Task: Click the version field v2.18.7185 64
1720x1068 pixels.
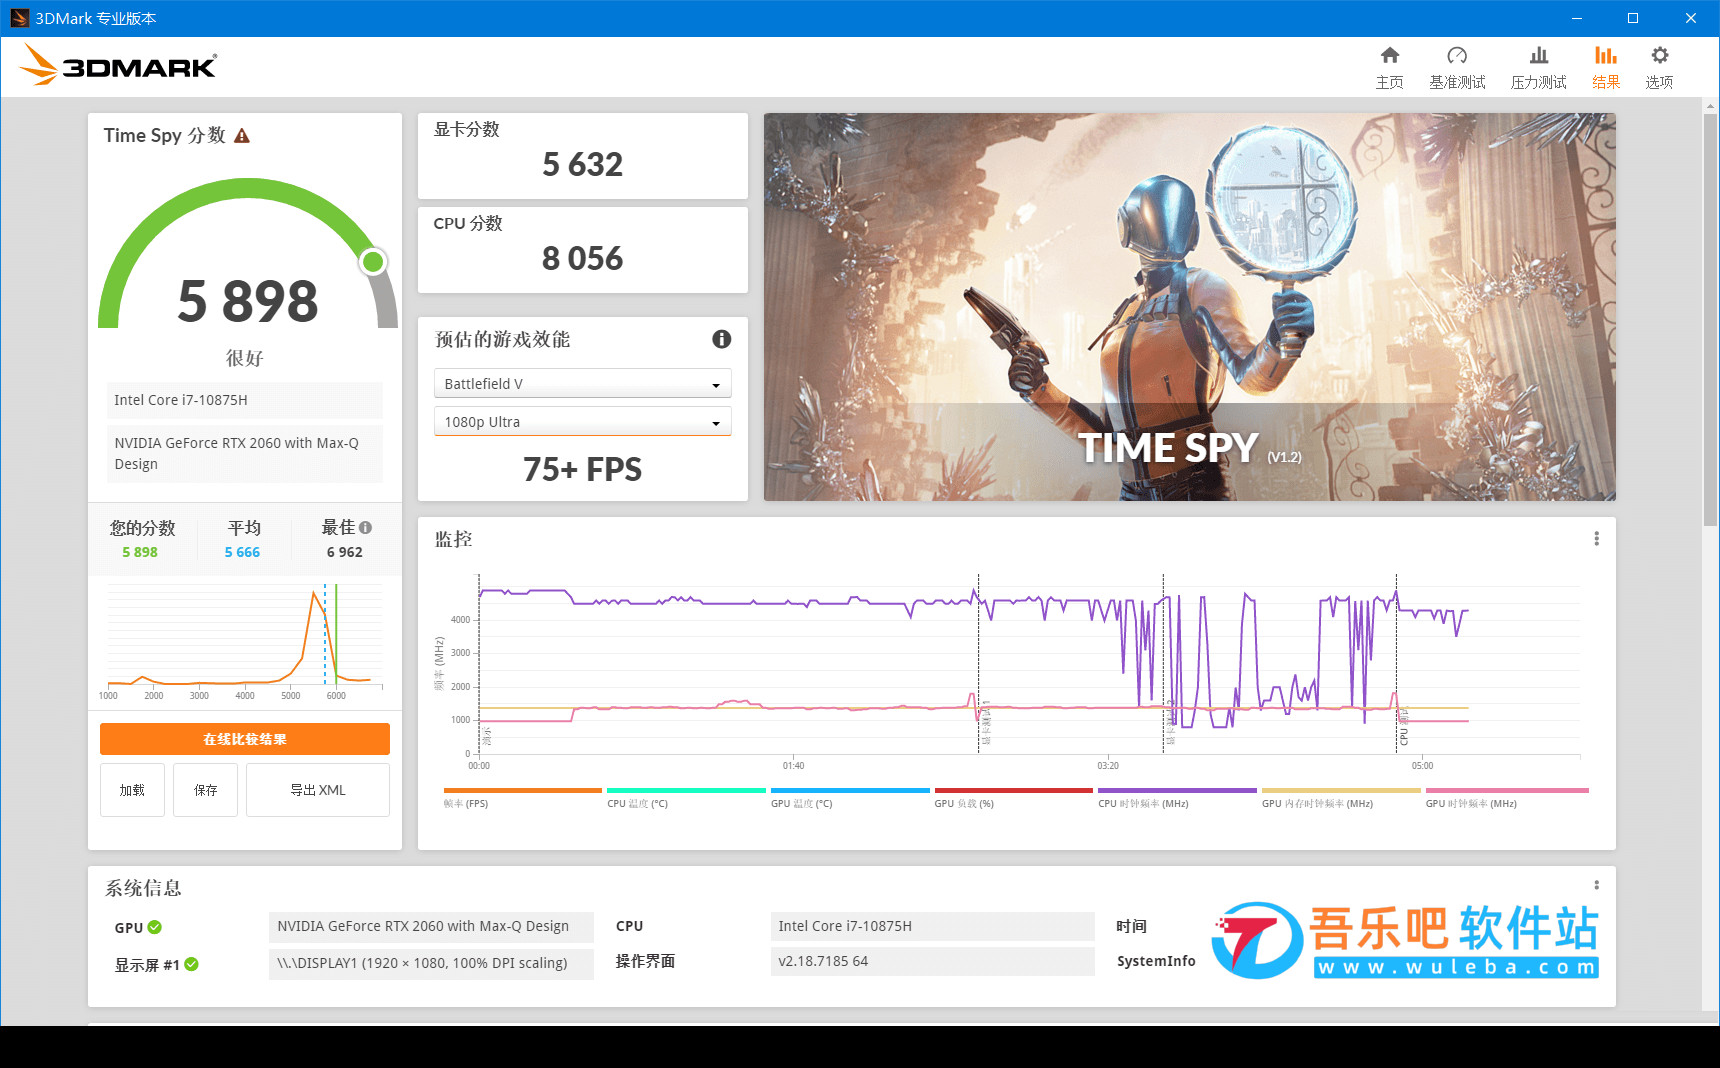Action: tap(932, 961)
